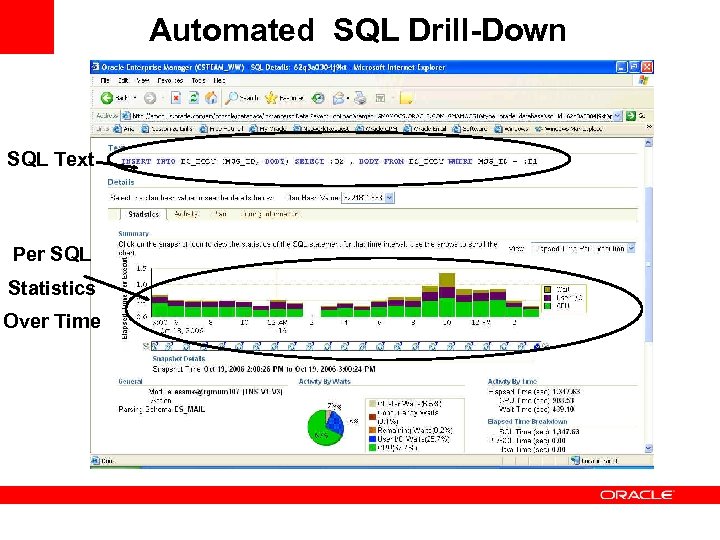The image size is (720, 540).
Task: Expand the address bar URL dropdown
Action: click(618, 116)
